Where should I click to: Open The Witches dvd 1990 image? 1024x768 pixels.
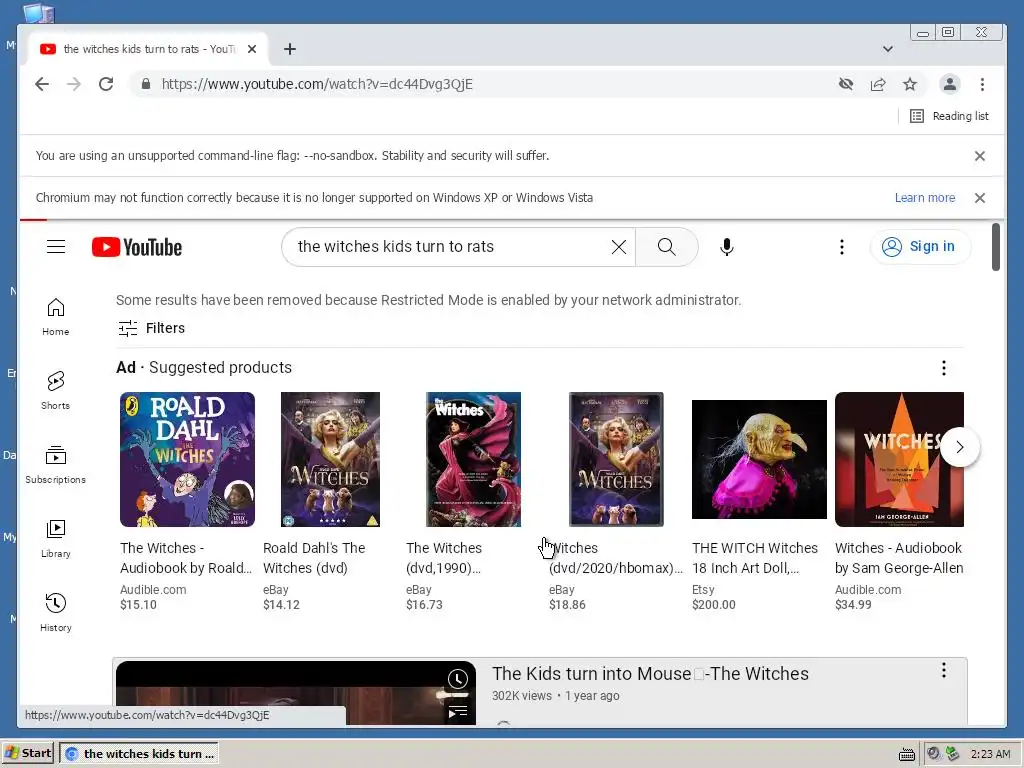473,459
